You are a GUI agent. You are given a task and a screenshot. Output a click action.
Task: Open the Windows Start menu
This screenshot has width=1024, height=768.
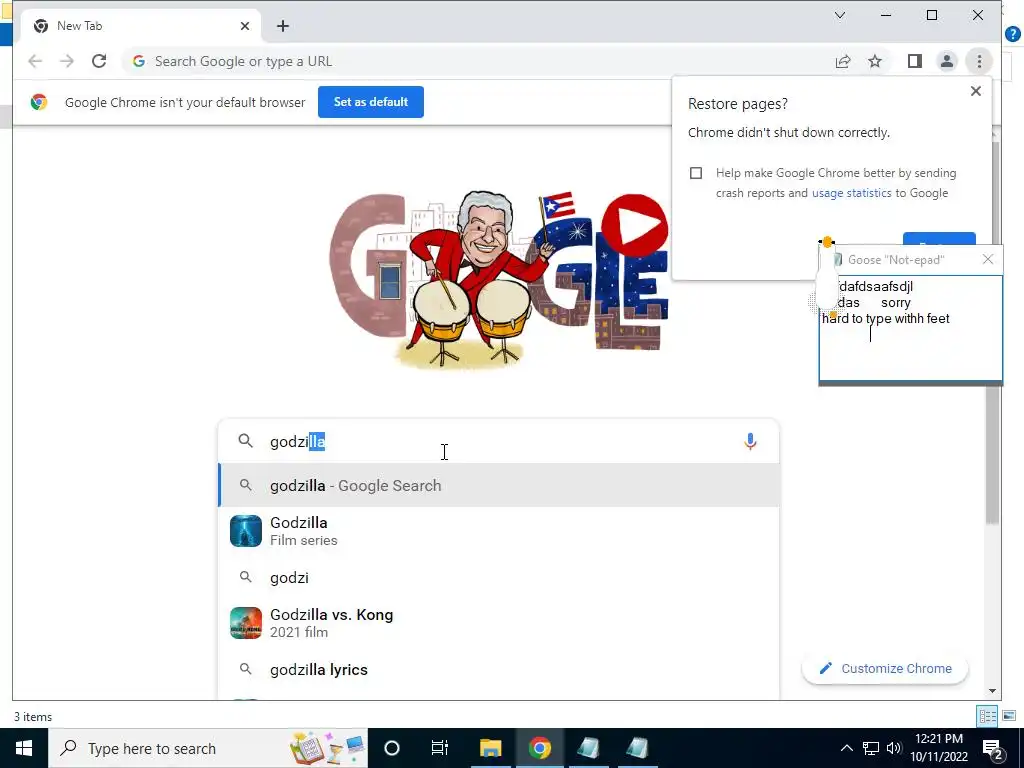tap(24, 748)
